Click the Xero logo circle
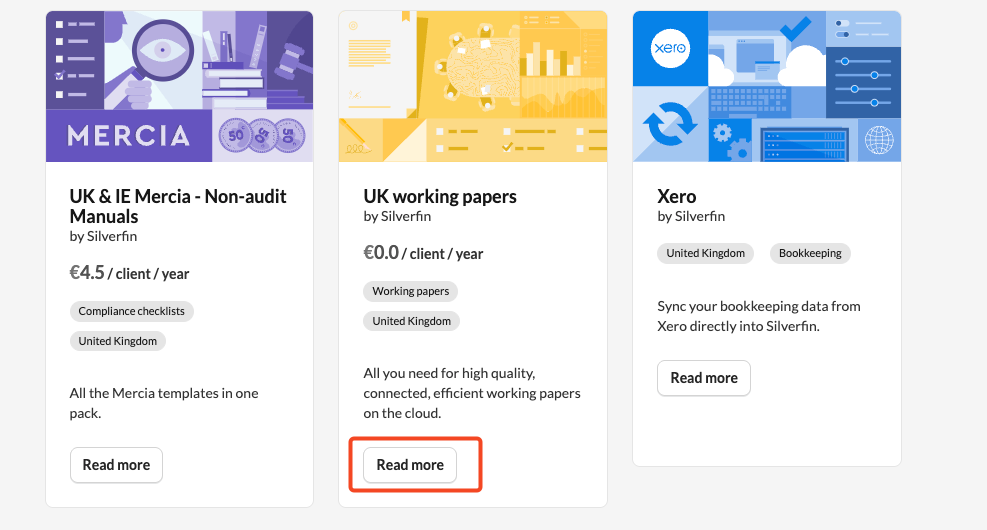 coord(670,48)
